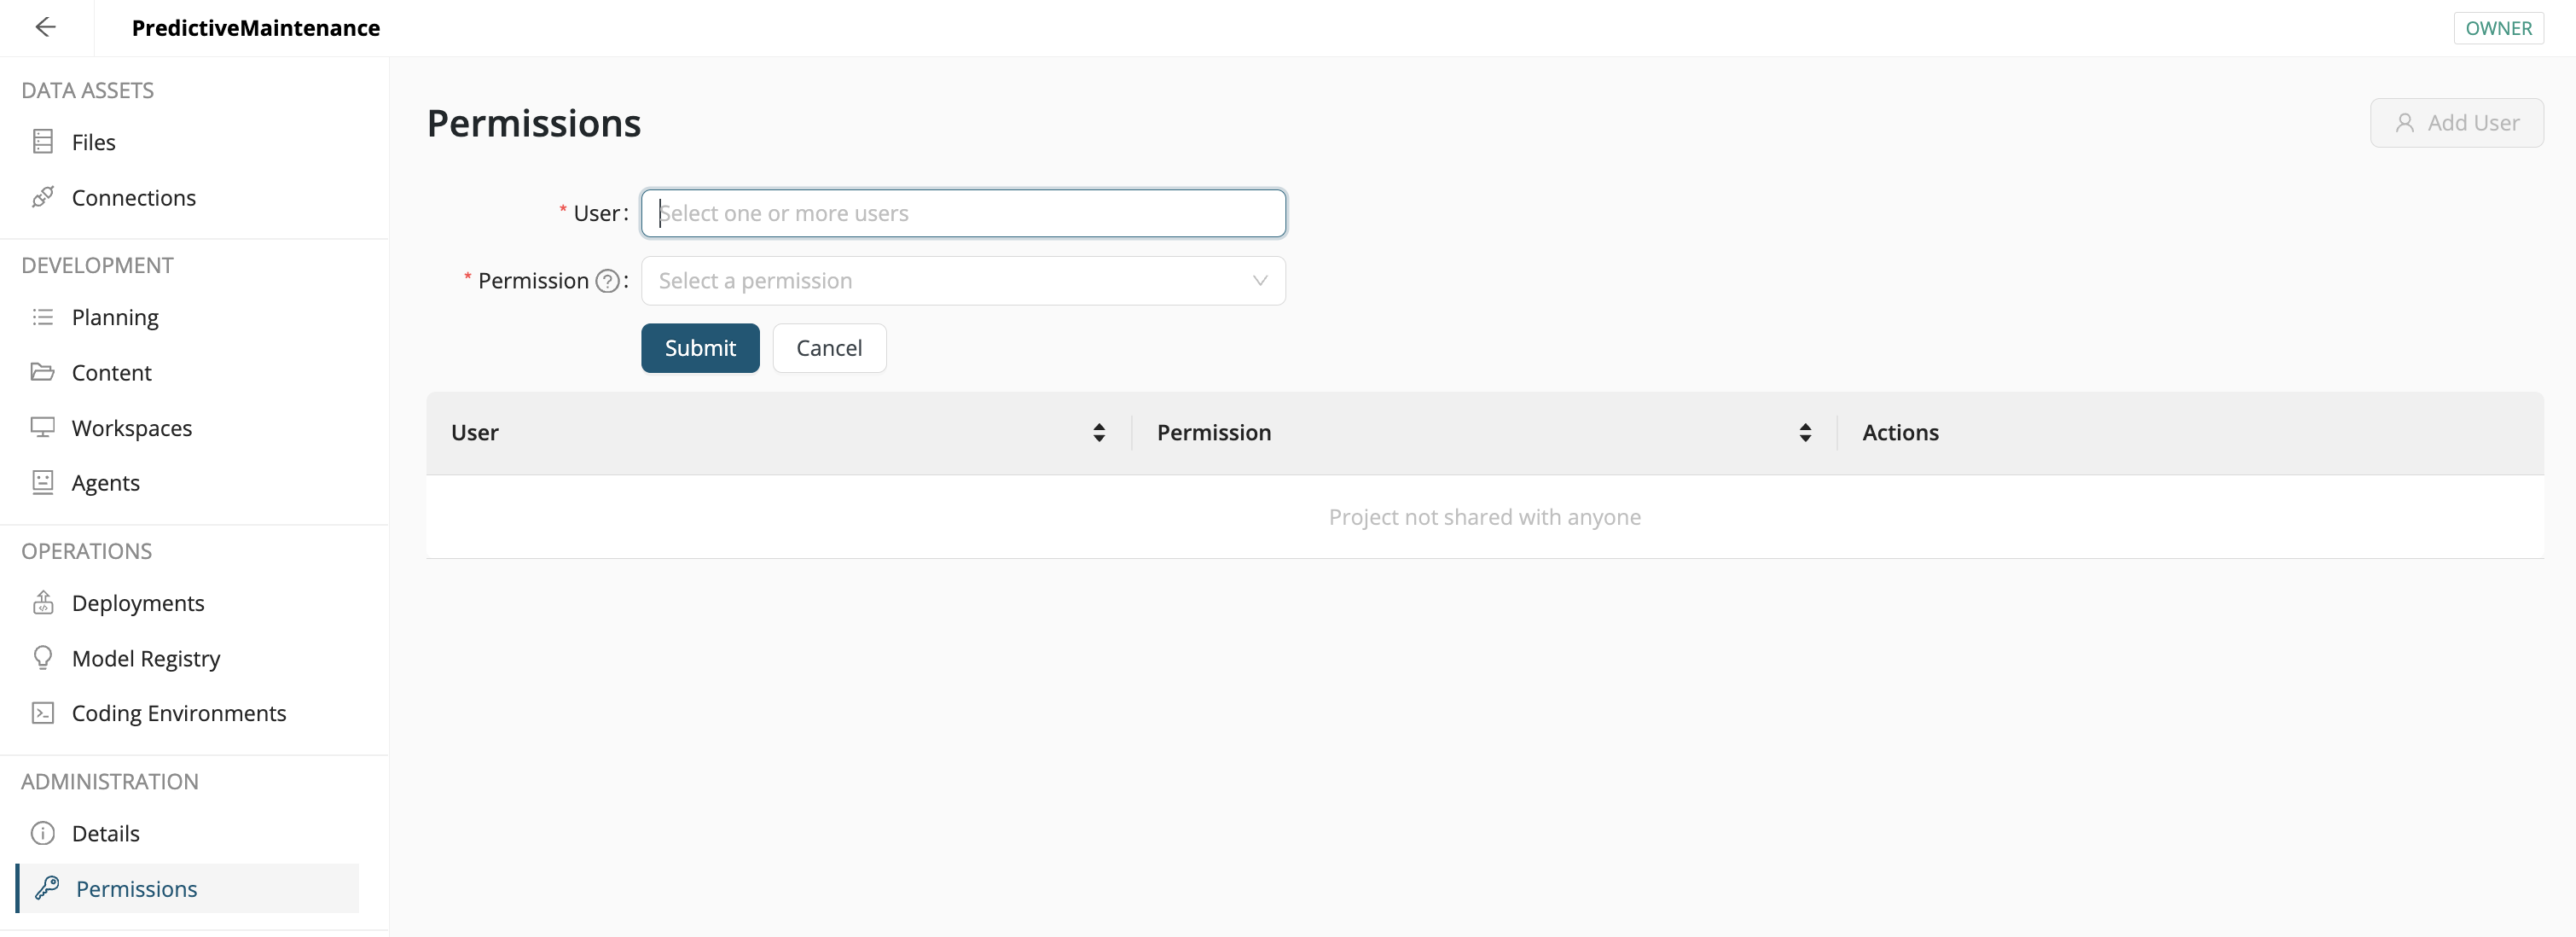Open the Permission help question mark icon
Viewport: 2576px width, 937px height.
pyautogui.click(x=607, y=281)
